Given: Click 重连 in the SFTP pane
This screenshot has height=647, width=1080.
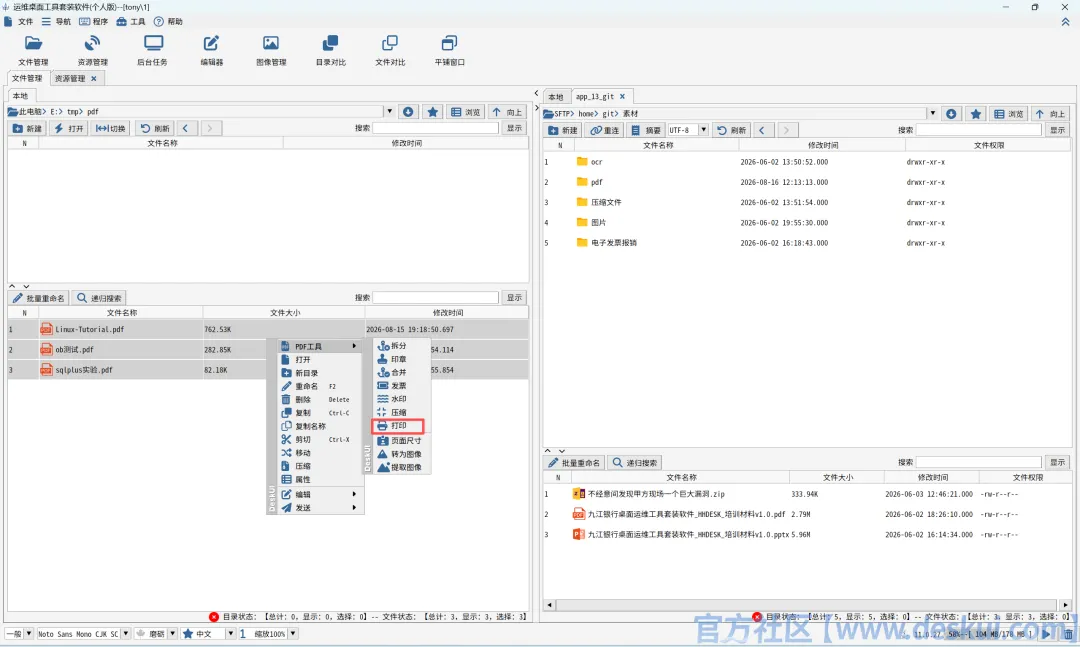Looking at the screenshot, I should tap(604, 130).
